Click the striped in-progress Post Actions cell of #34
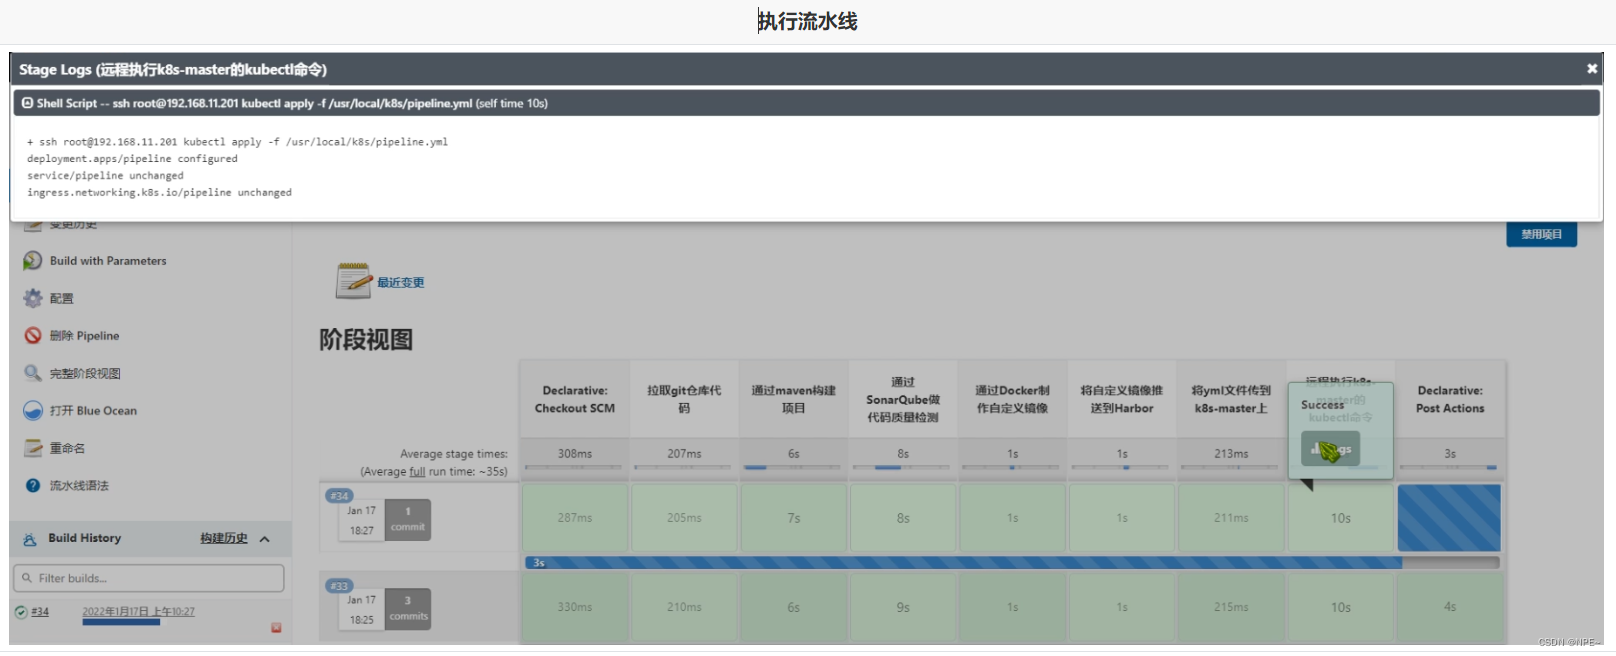1616x656 pixels. [x=1449, y=518]
